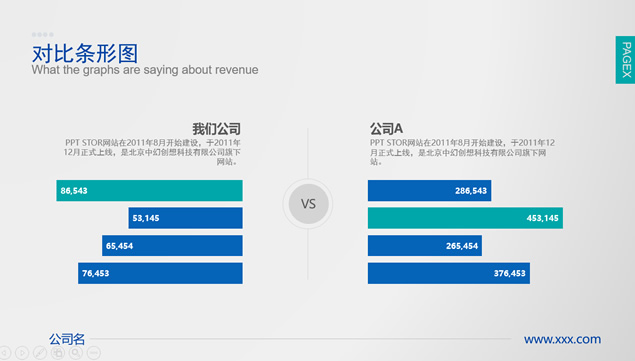Select the teal 453,145 bar
Image resolution: width=635 pixels, height=361 pixels.
coord(465,218)
